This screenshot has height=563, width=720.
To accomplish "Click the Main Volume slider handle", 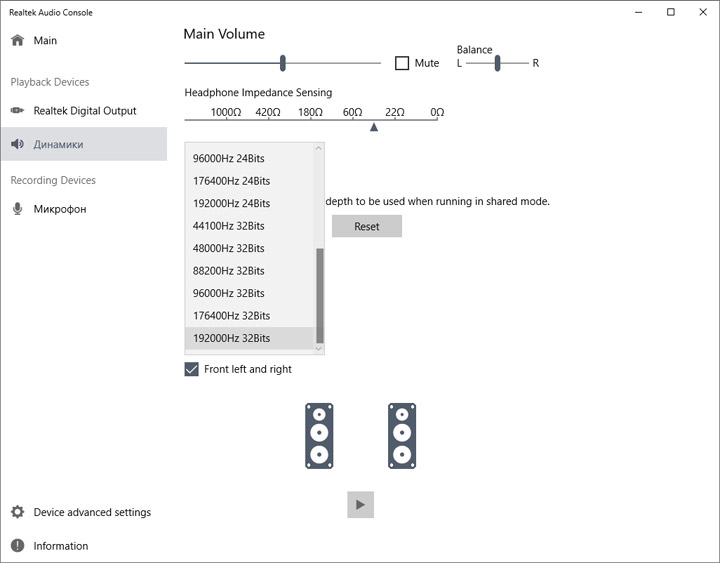I will [283, 63].
